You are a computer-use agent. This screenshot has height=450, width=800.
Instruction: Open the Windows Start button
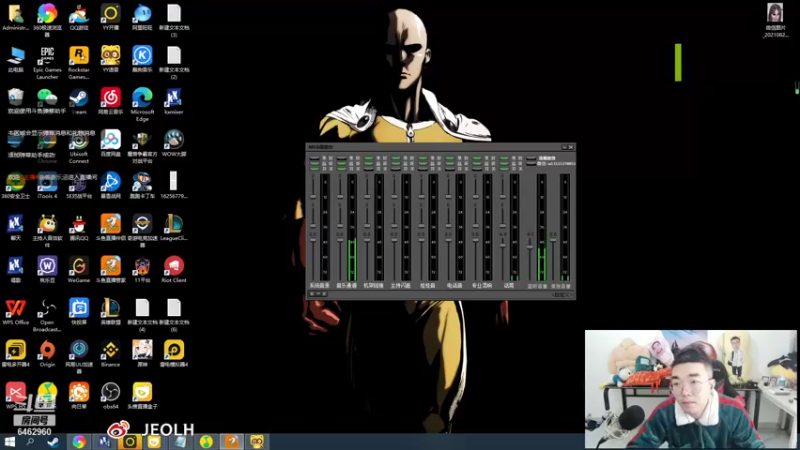point(9,442)
